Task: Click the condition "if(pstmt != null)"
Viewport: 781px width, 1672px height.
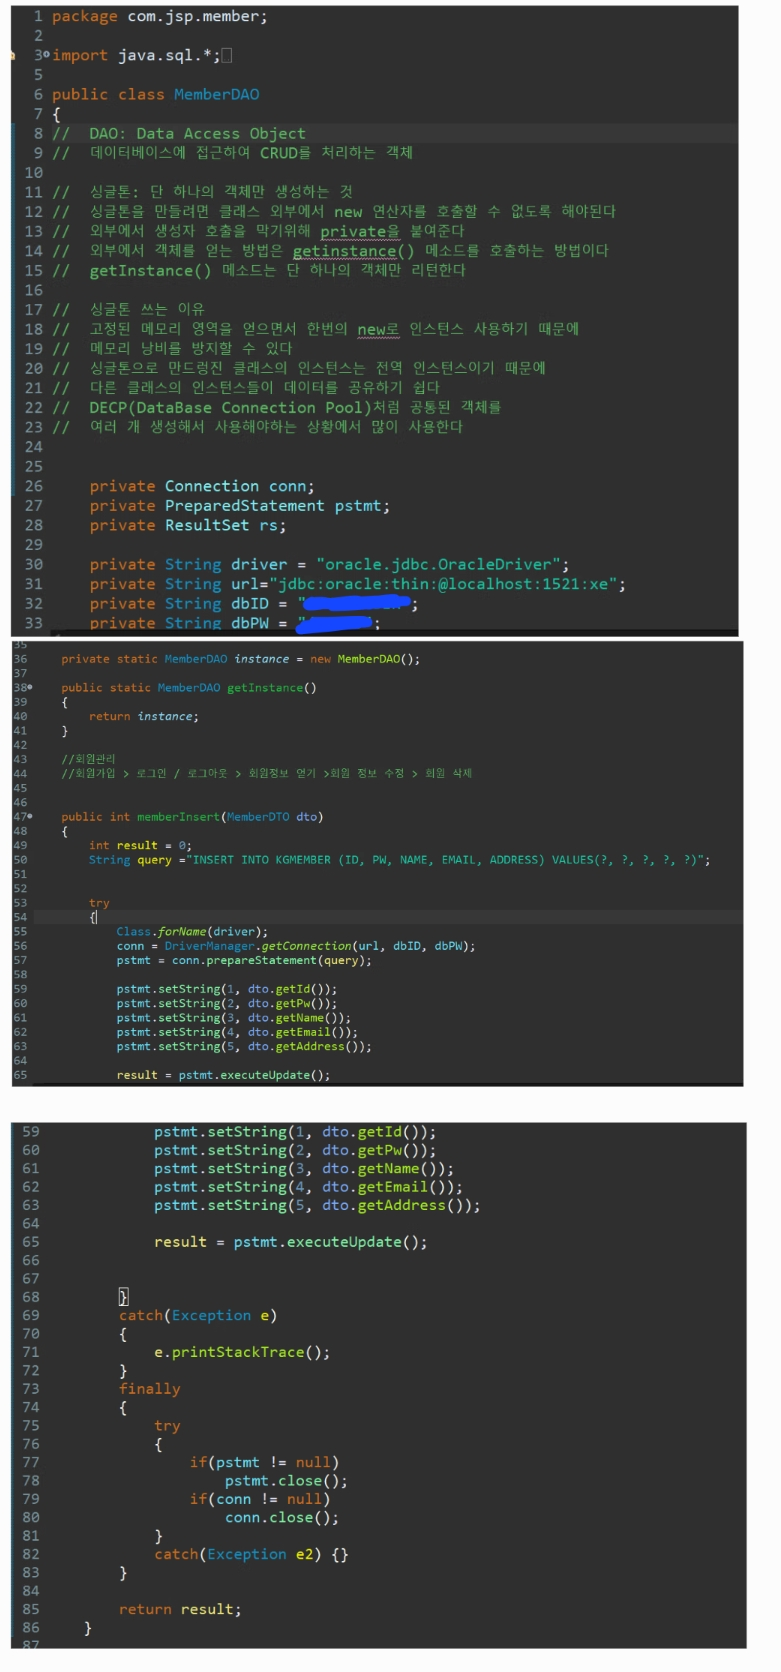Action: tap(265, 1463)
